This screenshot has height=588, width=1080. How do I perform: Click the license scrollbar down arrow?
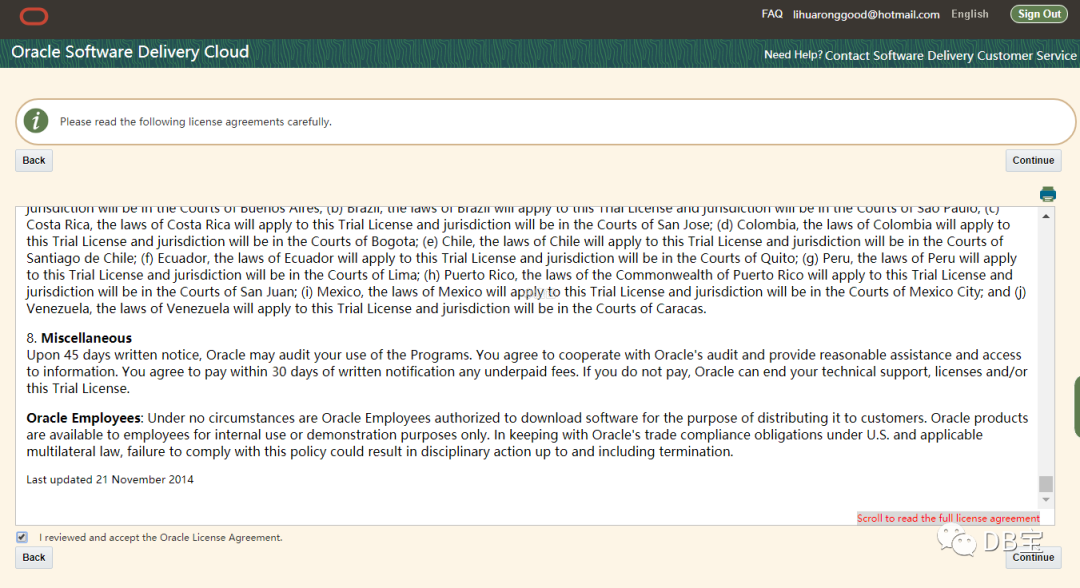pos(1046,500)
